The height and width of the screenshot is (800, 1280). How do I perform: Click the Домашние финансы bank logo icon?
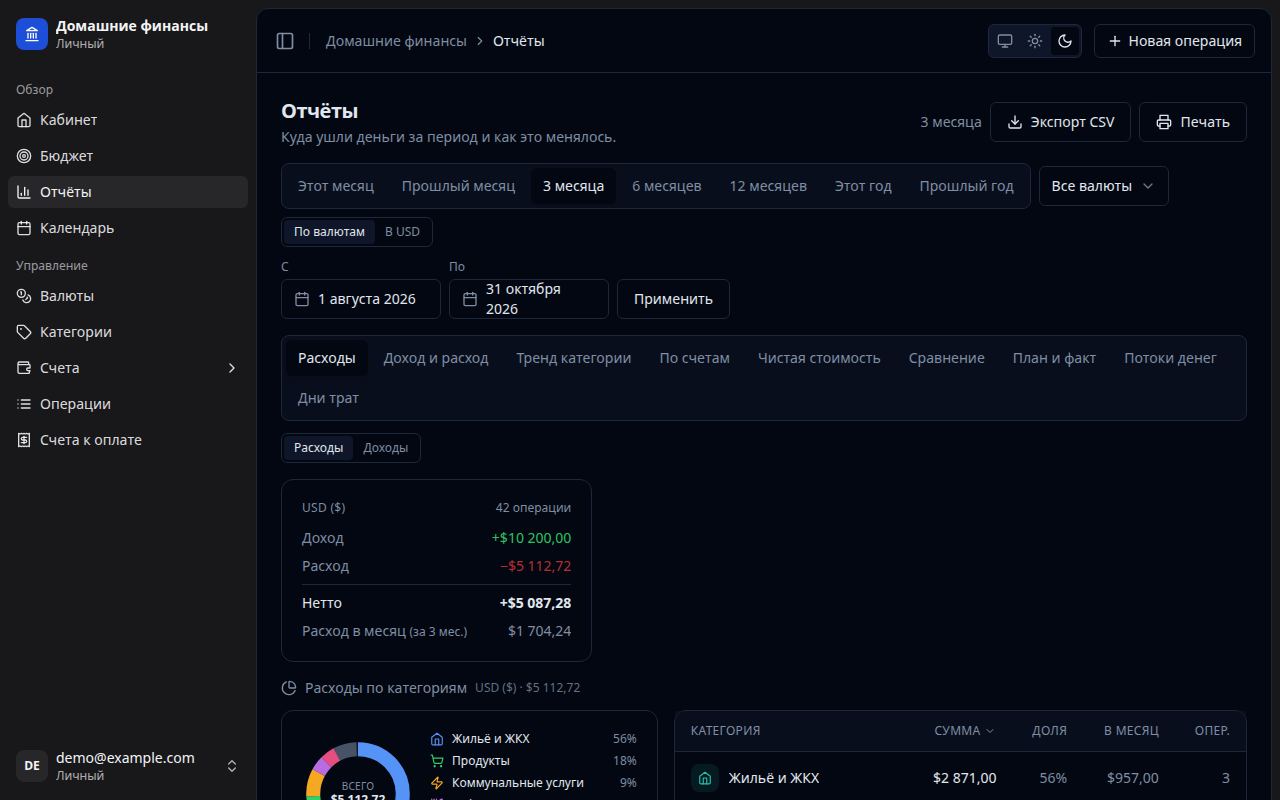32,34
